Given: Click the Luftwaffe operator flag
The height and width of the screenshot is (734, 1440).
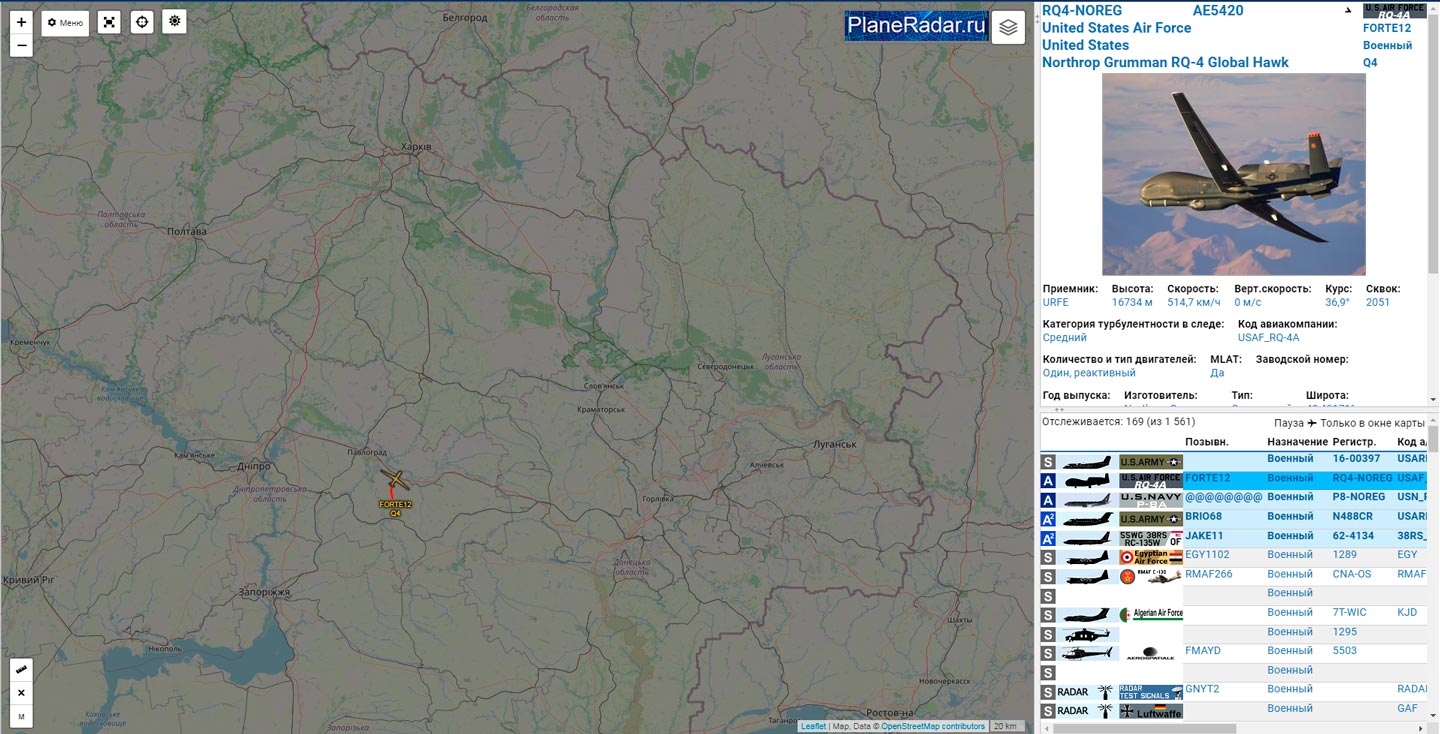Looking at the screenshot, I should (1151, 711).
